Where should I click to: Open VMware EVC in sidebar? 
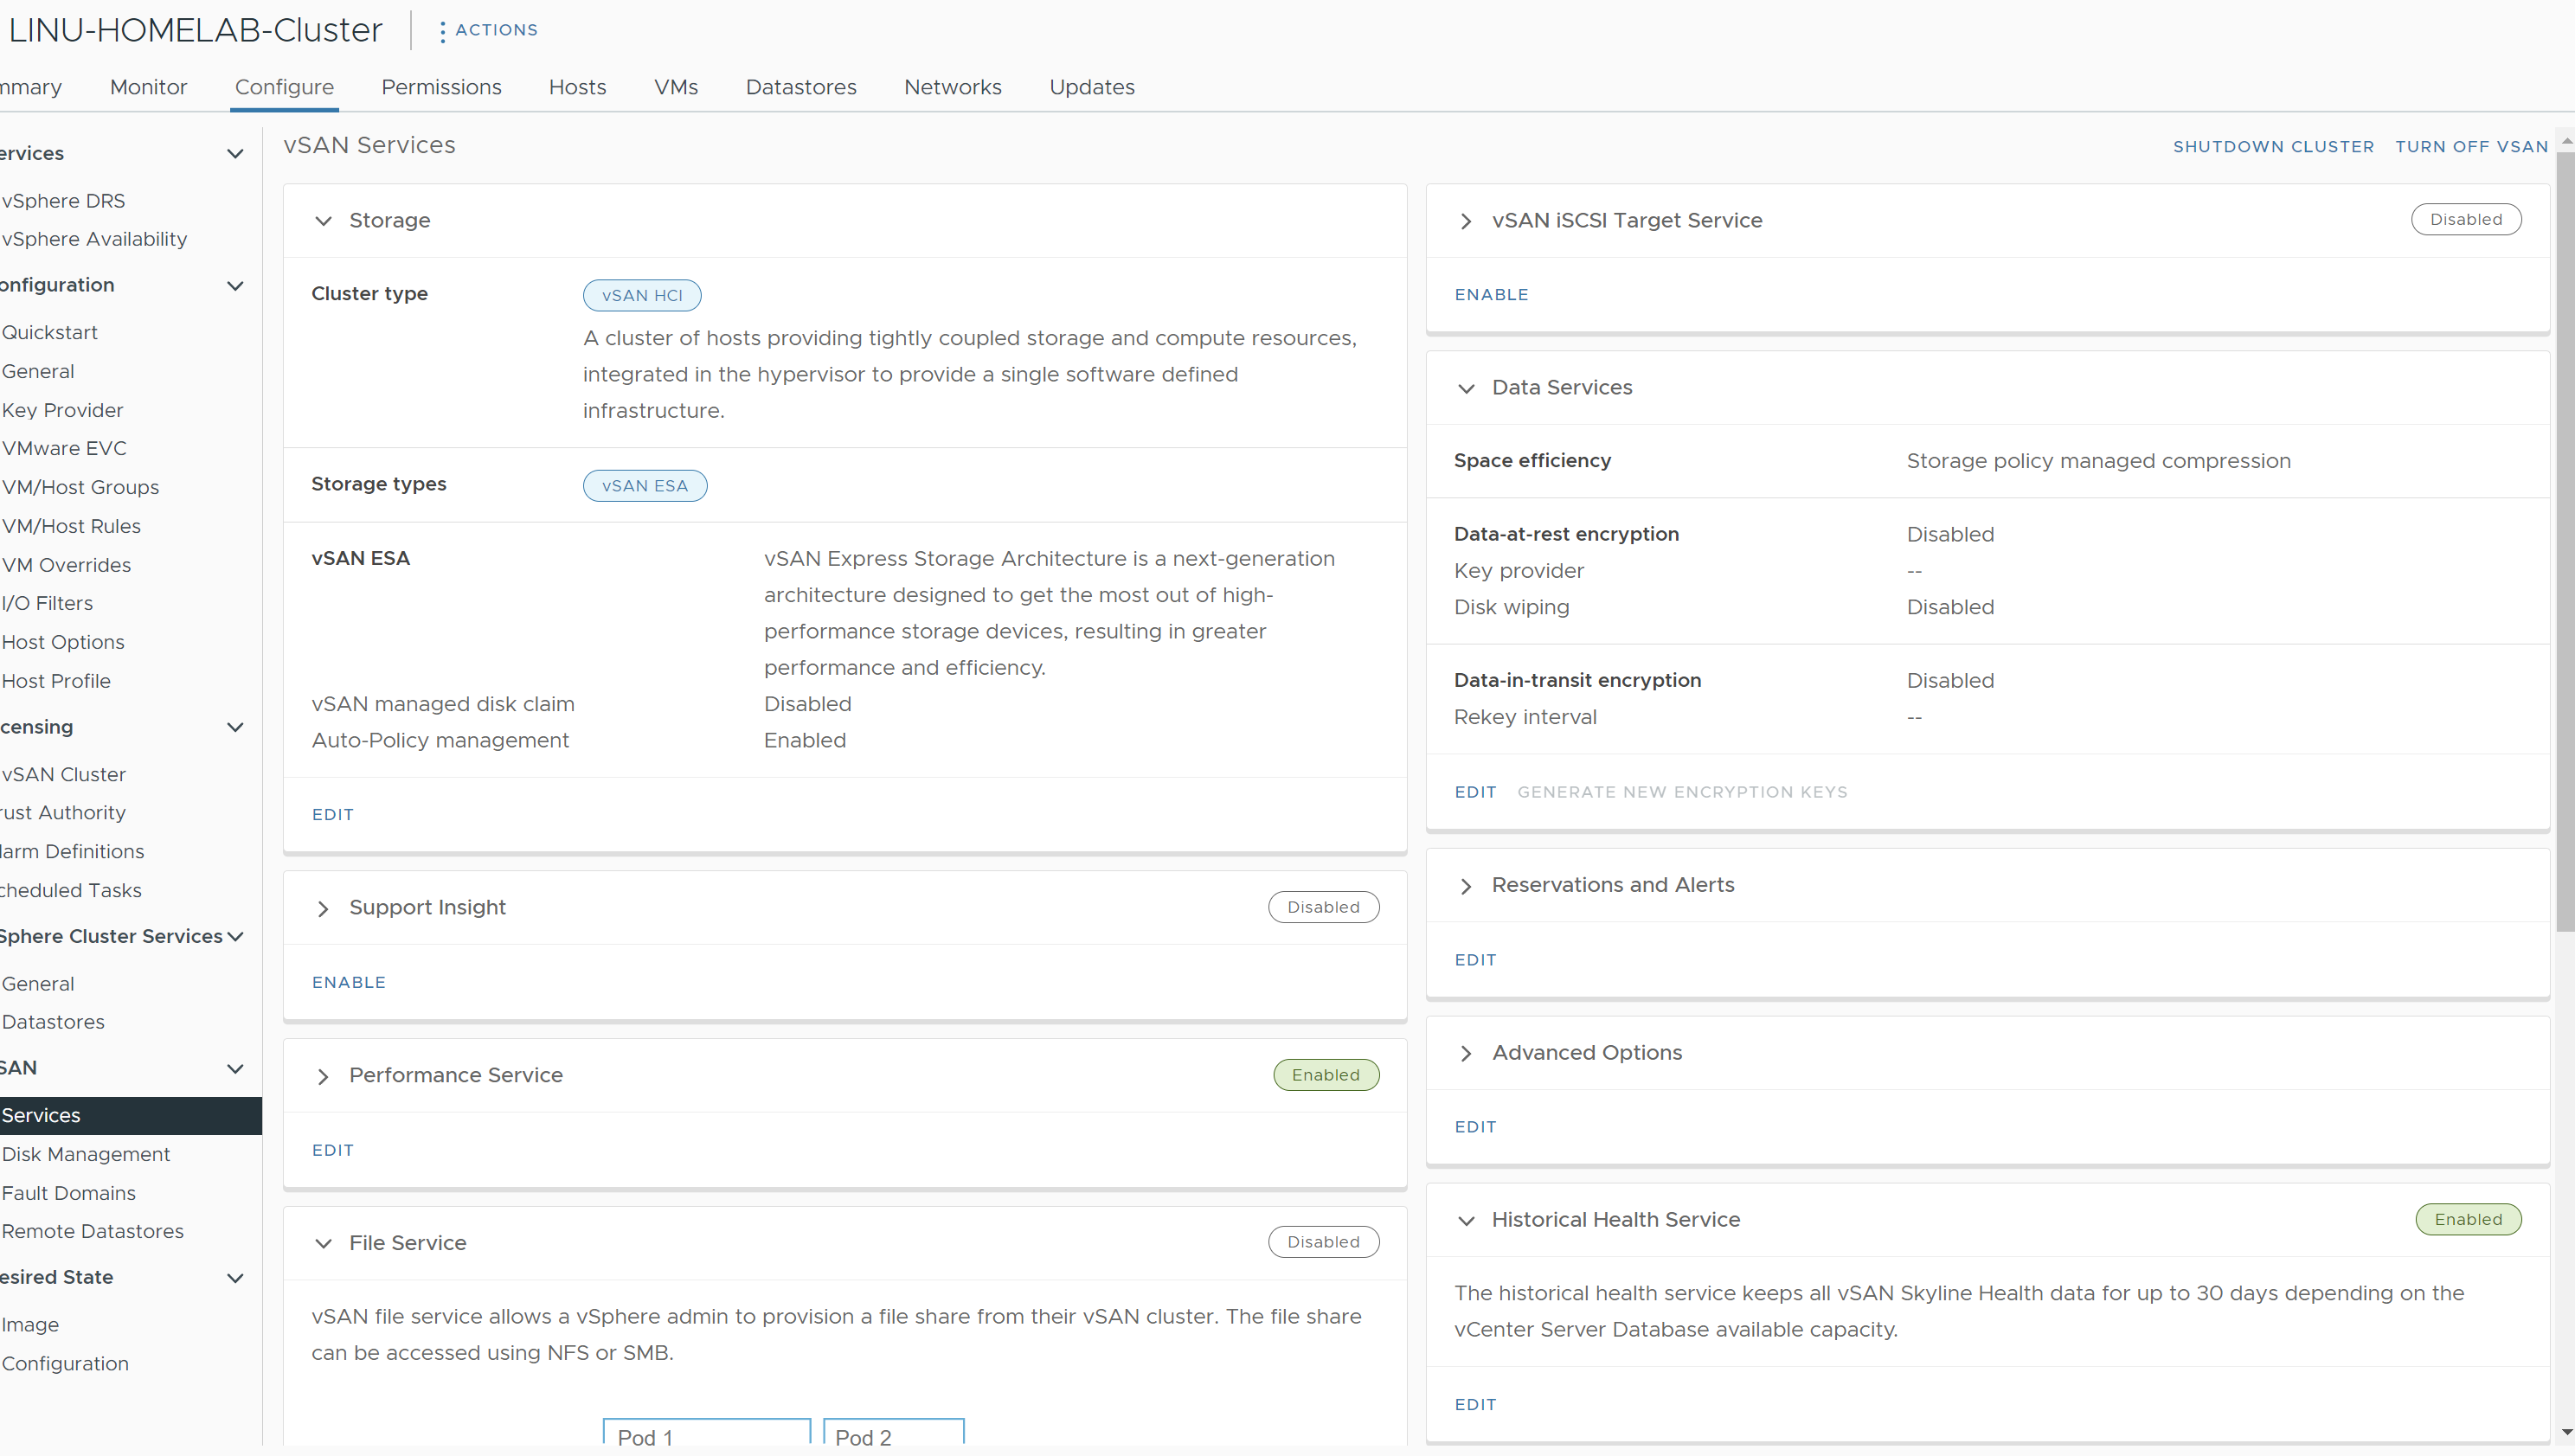pos(64,448)
